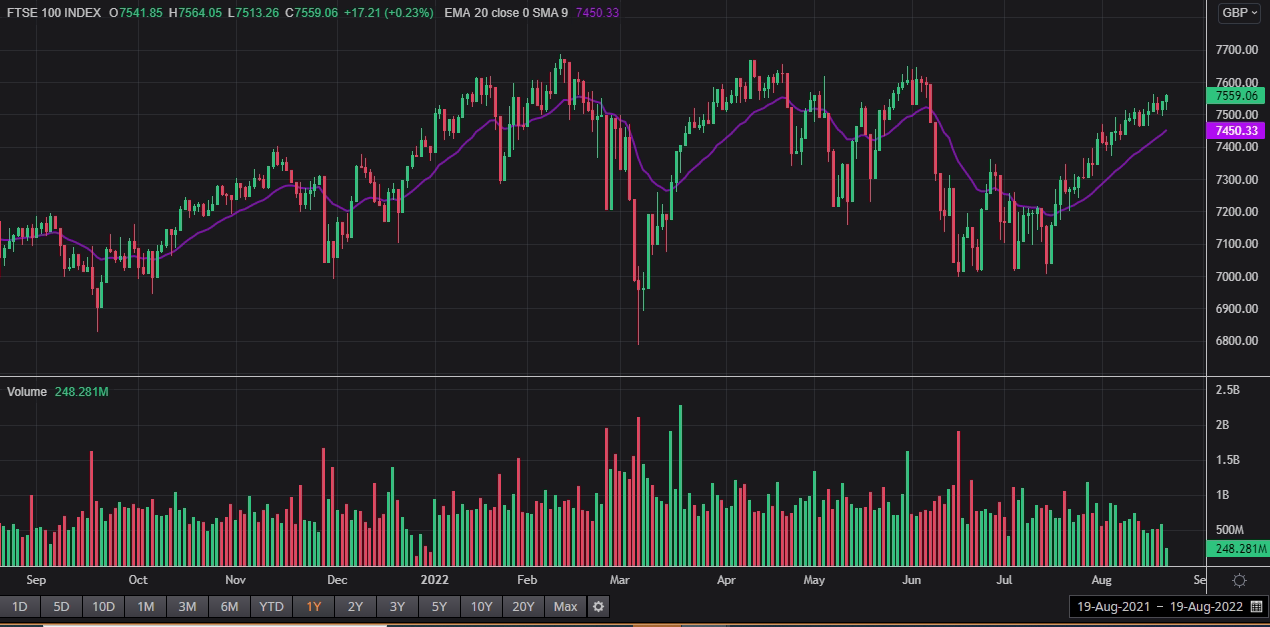Image resolution: width=1270 pixels, height=627 pixels.
Task: Click the 7700.00 price axis label
Action: coord(1235,50)
